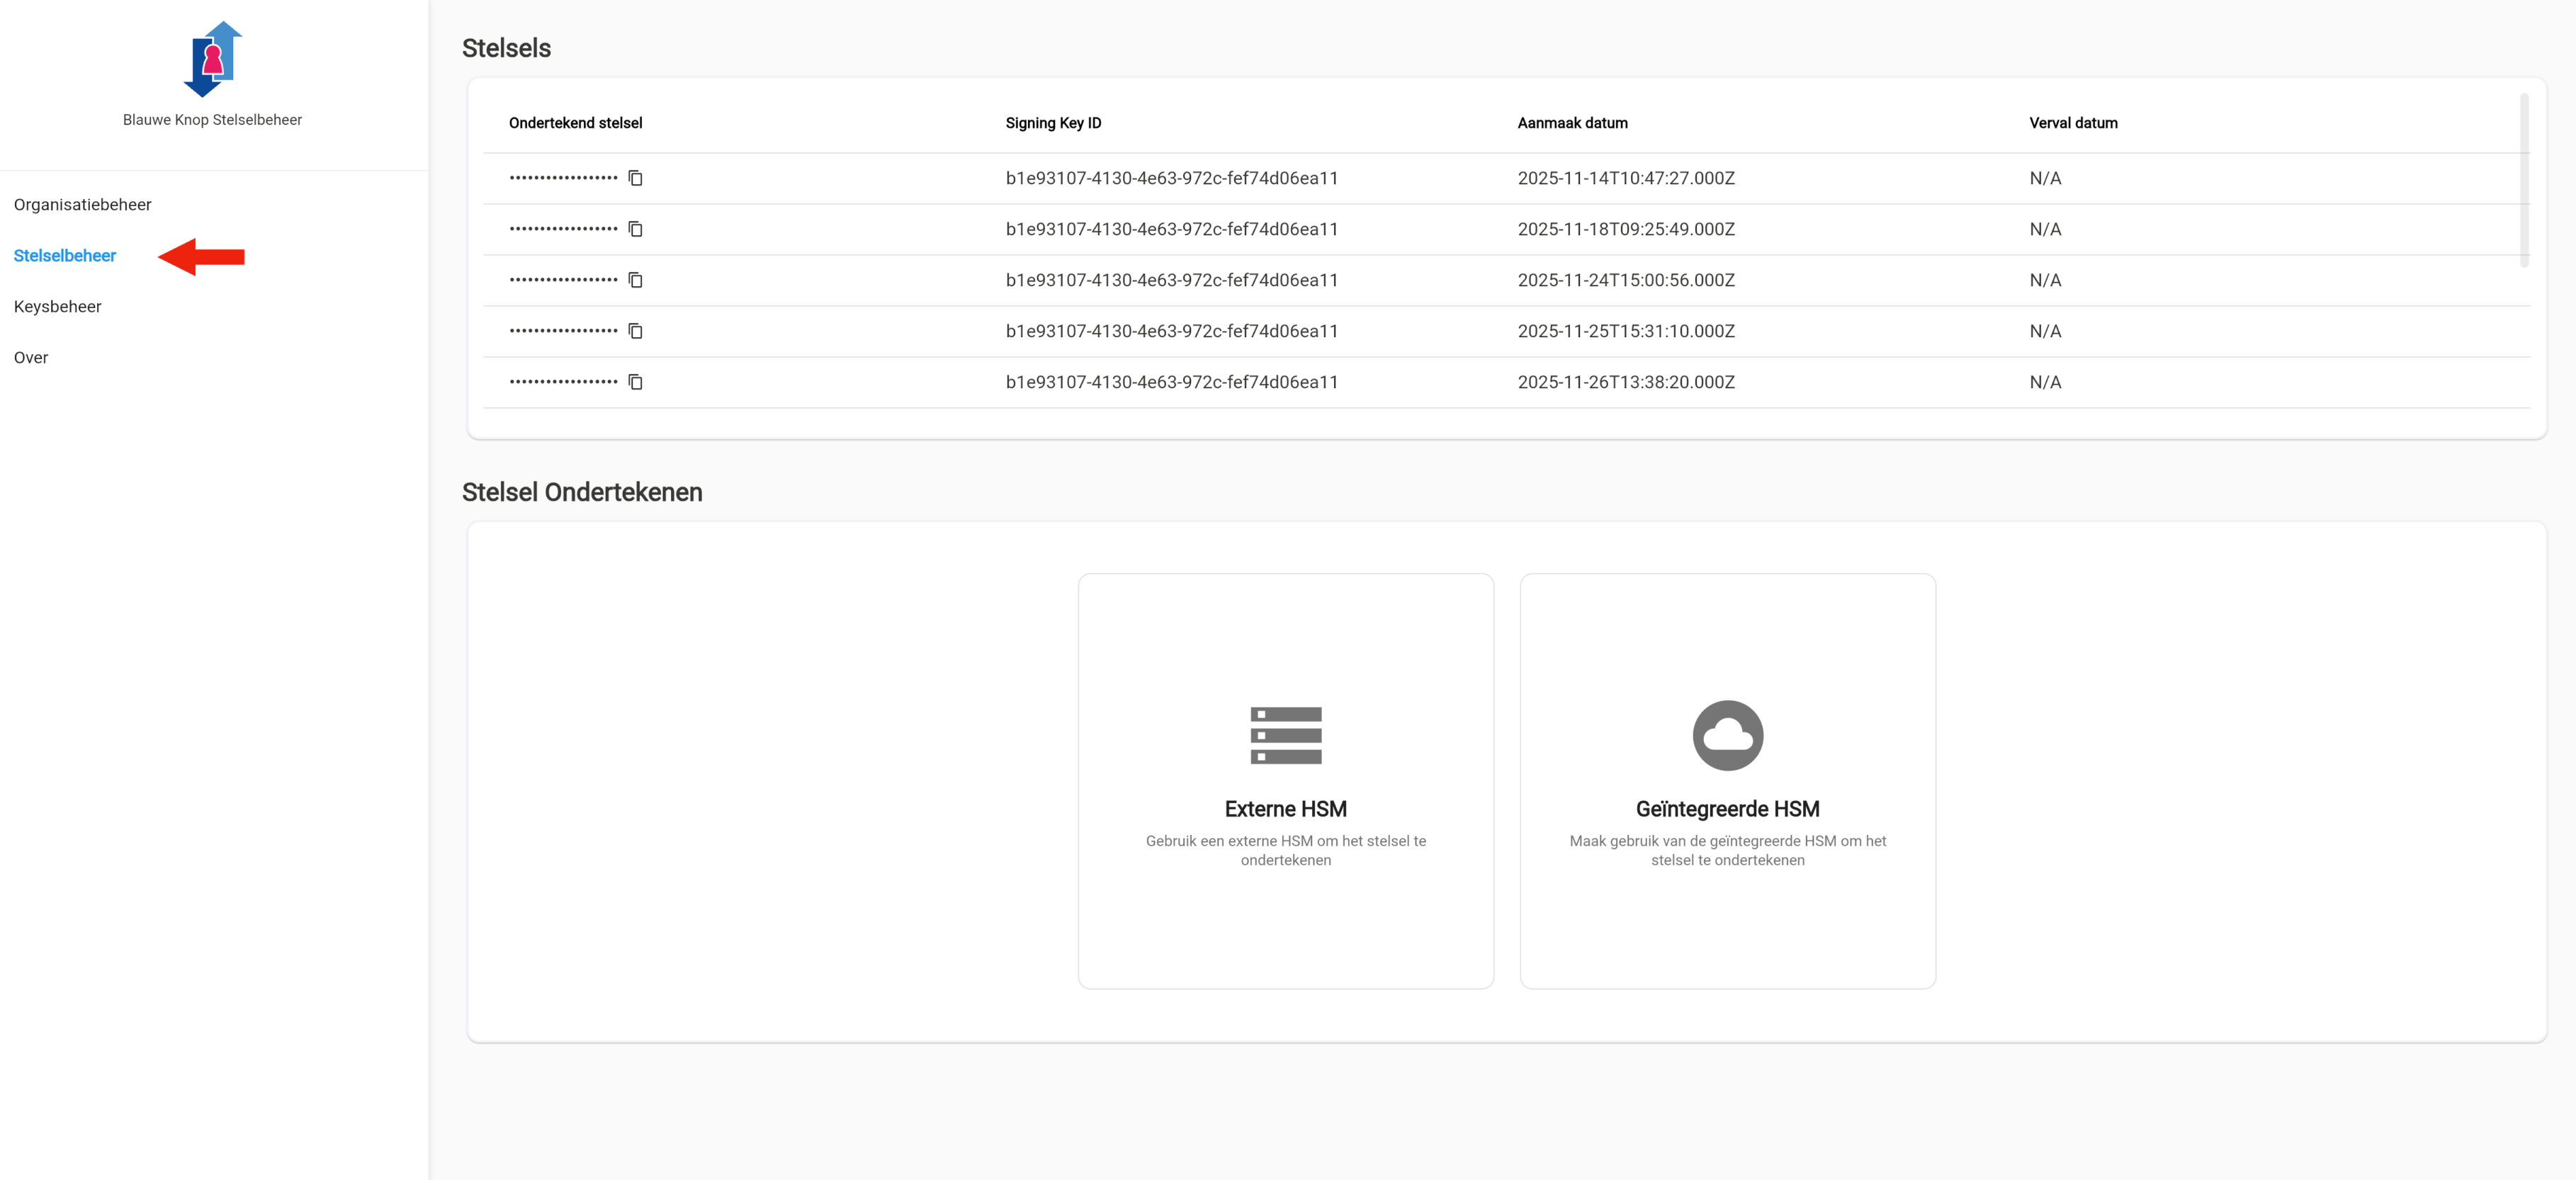Image resolution: width=2576 pixels, height=1180 pixels.
Task: Click the Aanmaak datum column header
Action: tap(1572, 123)
